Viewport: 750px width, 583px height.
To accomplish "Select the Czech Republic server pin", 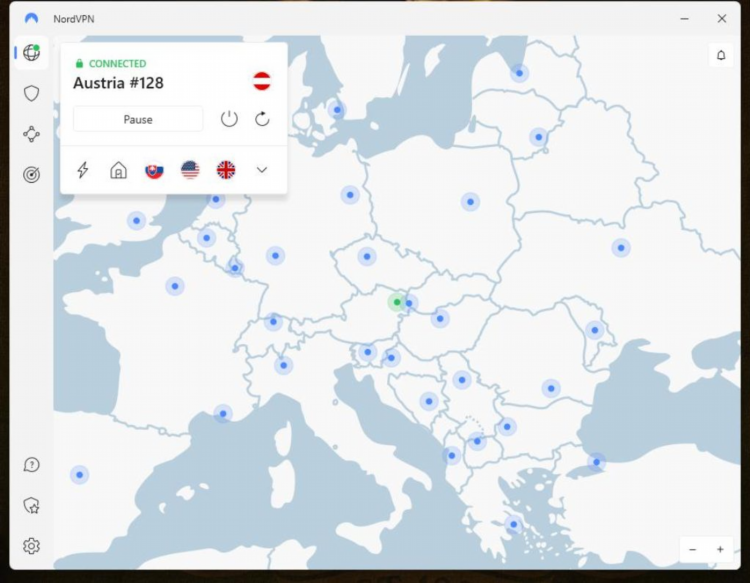I will point(367,256).
